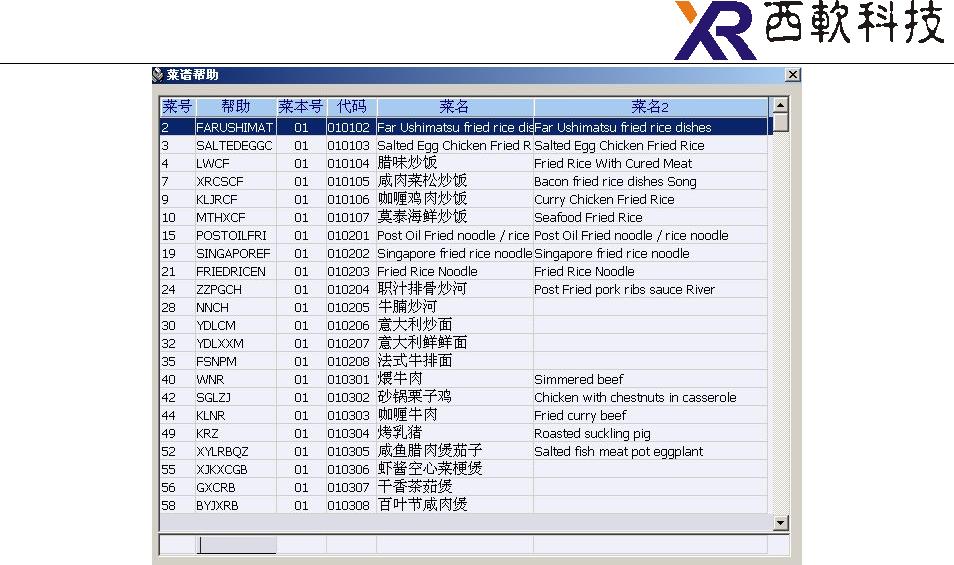
Task: Click the scrollbar down arrow
Action: click(780, 523)
